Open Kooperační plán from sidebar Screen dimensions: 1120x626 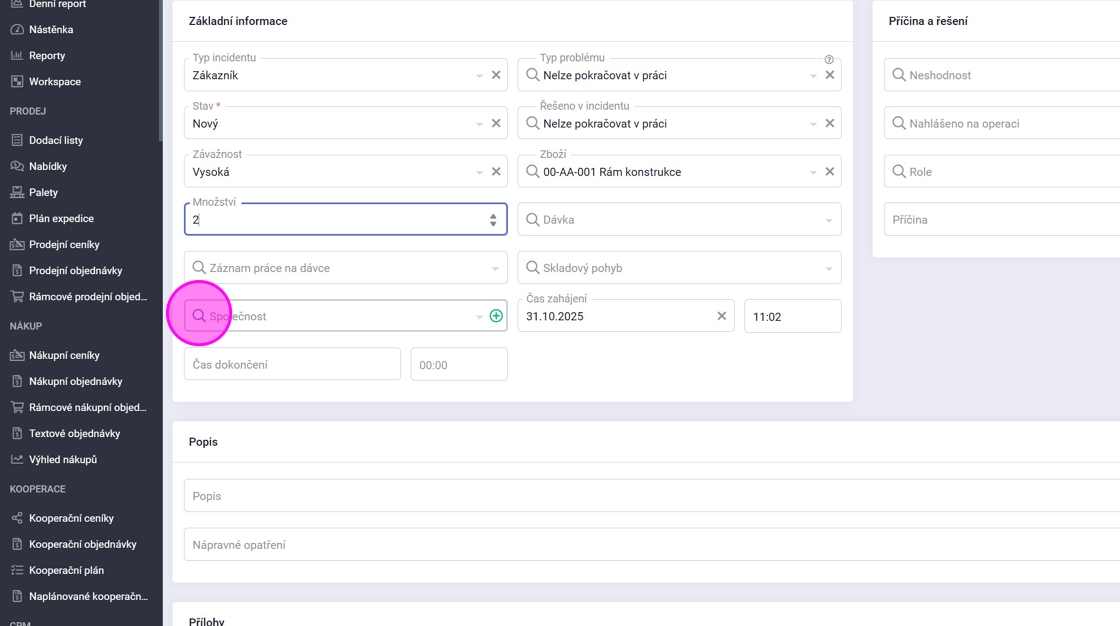tap(66, 570)
